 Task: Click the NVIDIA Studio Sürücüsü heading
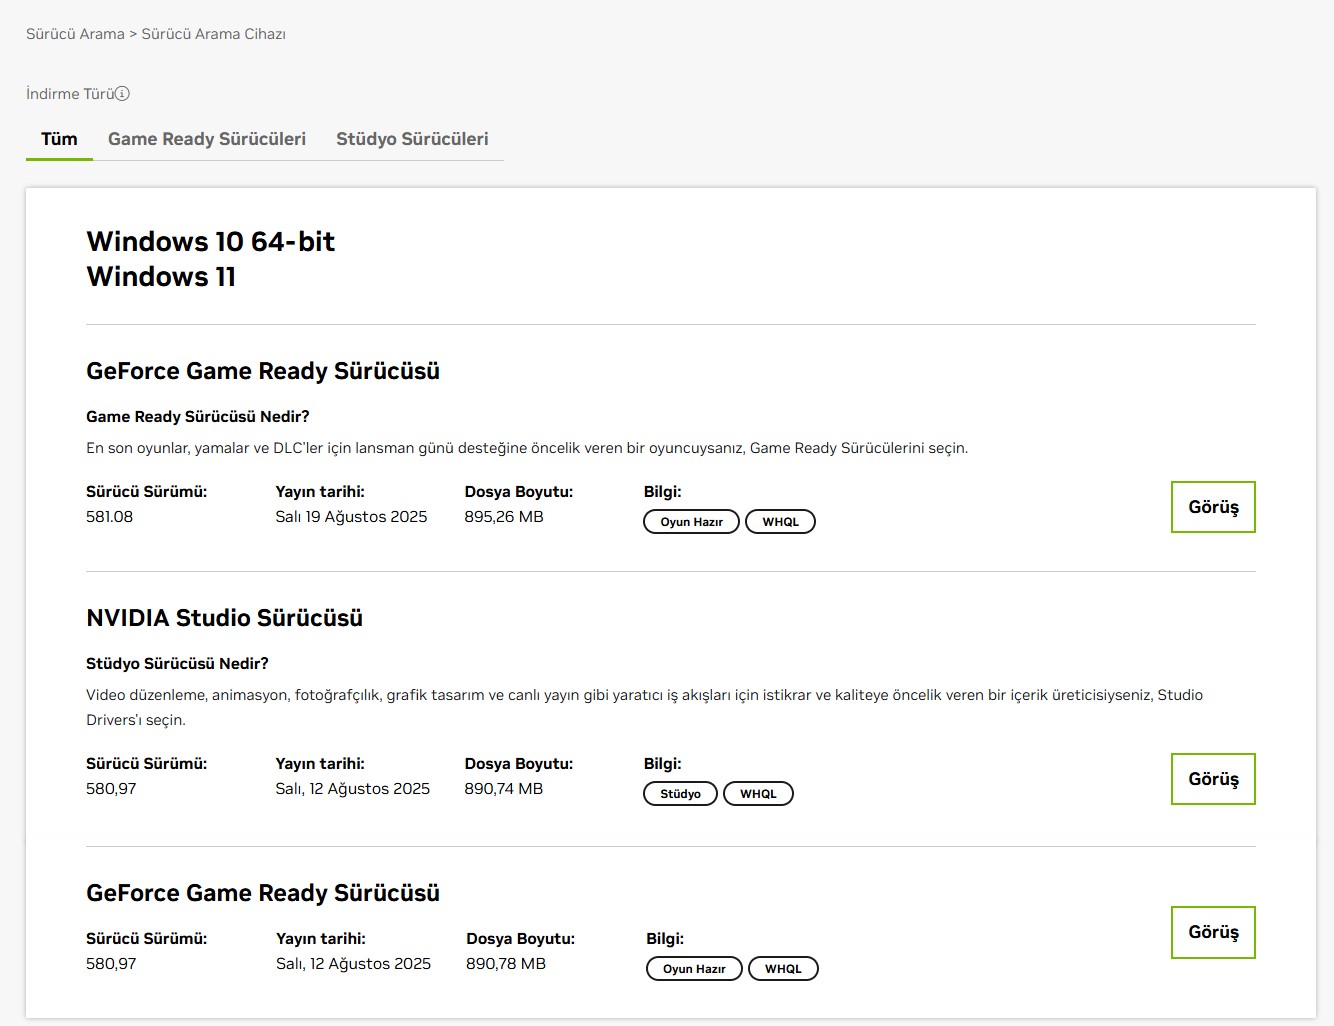click(x=224, y=618)
